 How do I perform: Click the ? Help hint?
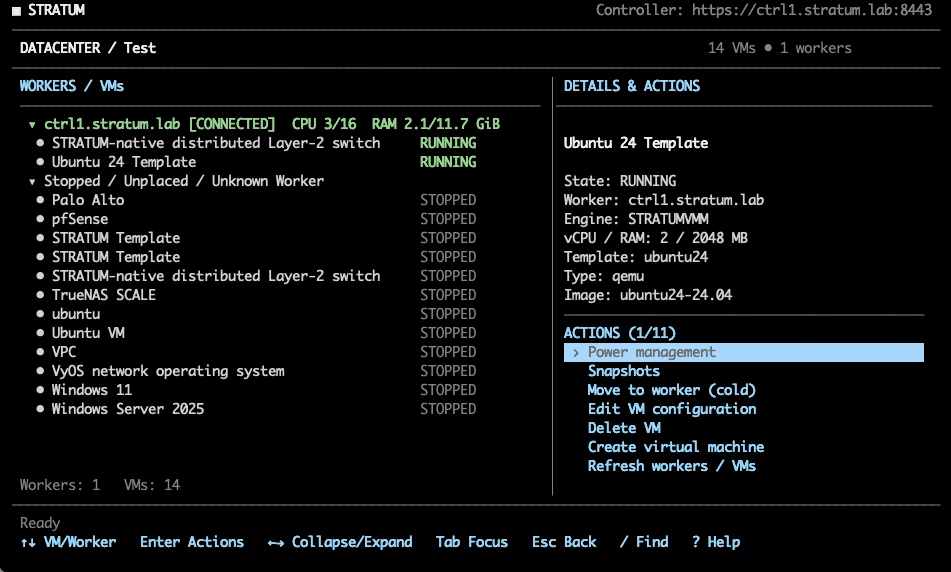[716, 542]
